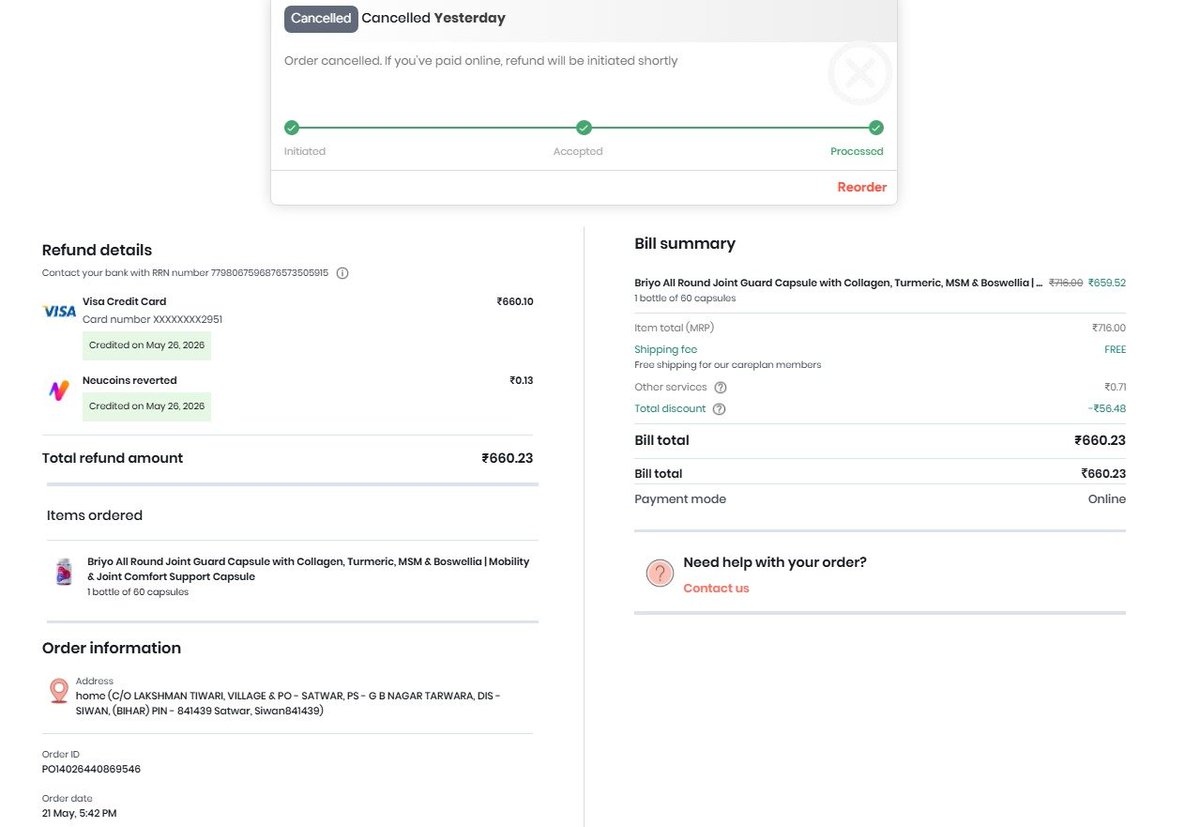Click the free shipping careplan note
Image resolution: width=1200 pixels, height=827 pixels.
click(x=728, y=365)
